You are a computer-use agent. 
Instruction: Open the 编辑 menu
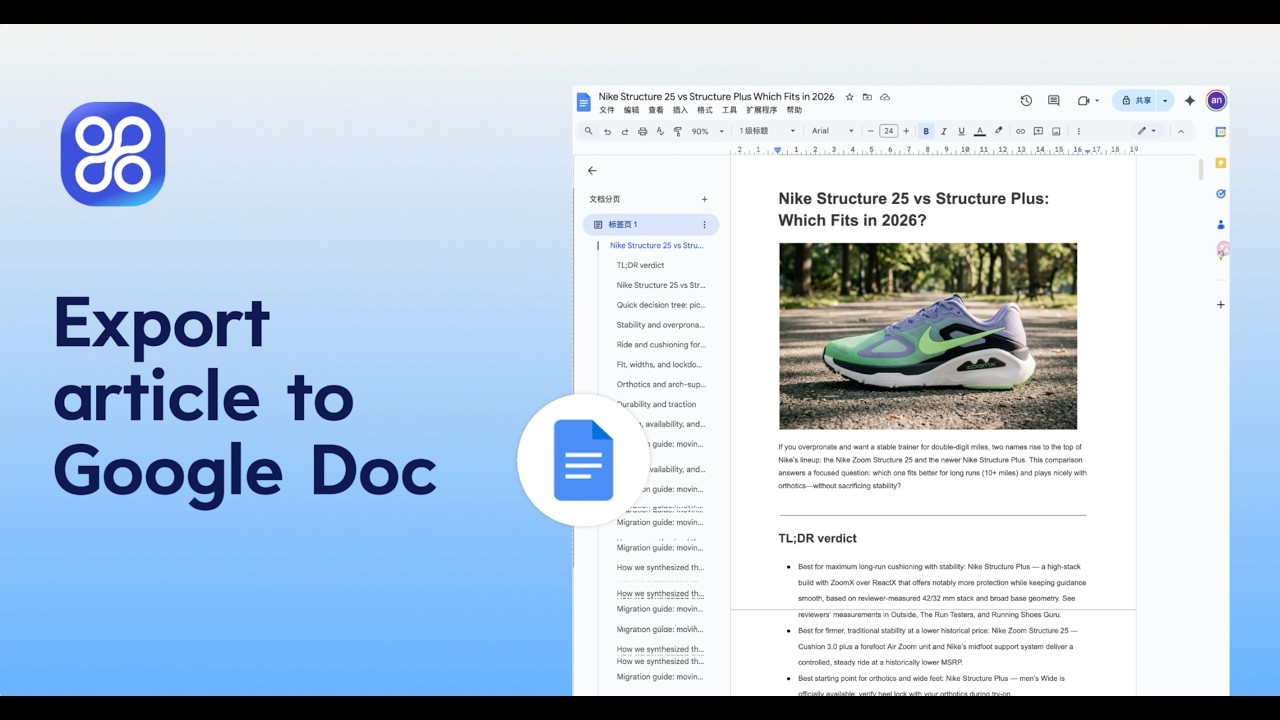coord(631,110)
